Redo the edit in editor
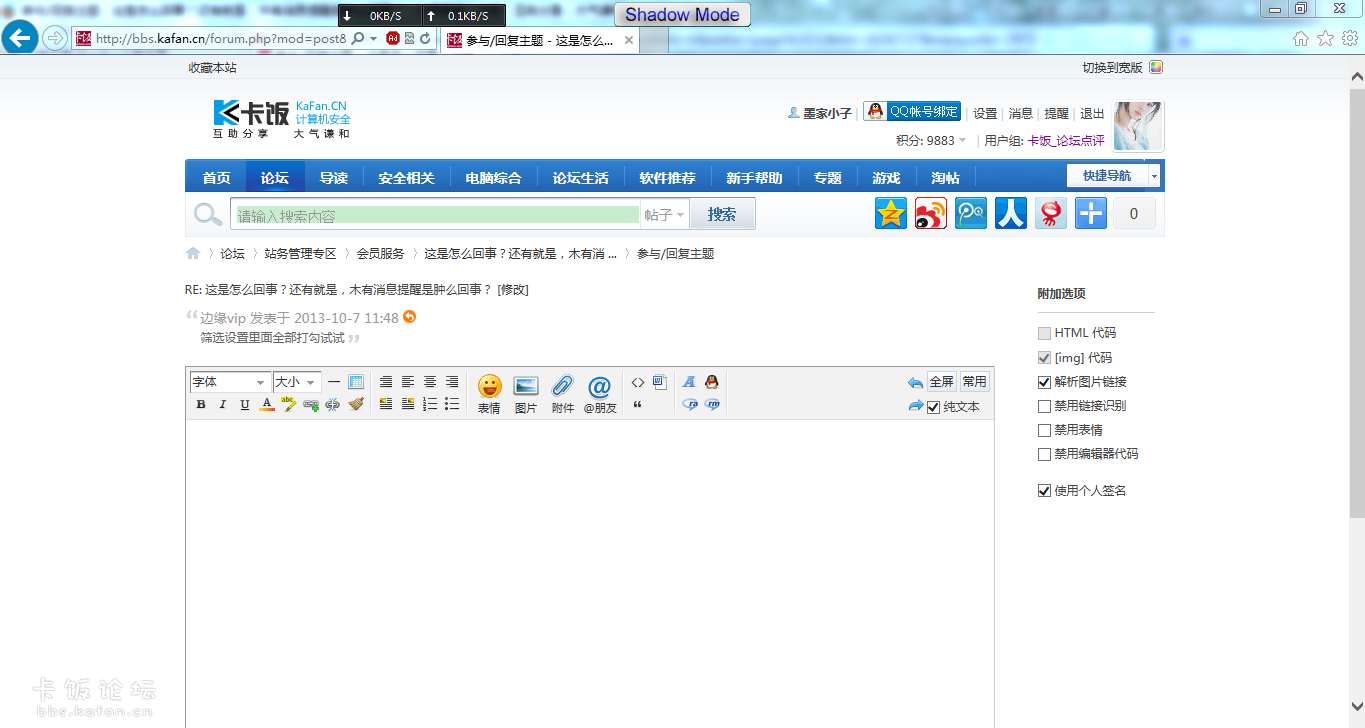Image resolution: width=1365 pixels, height=728 pixels. (x=915, y=405)
